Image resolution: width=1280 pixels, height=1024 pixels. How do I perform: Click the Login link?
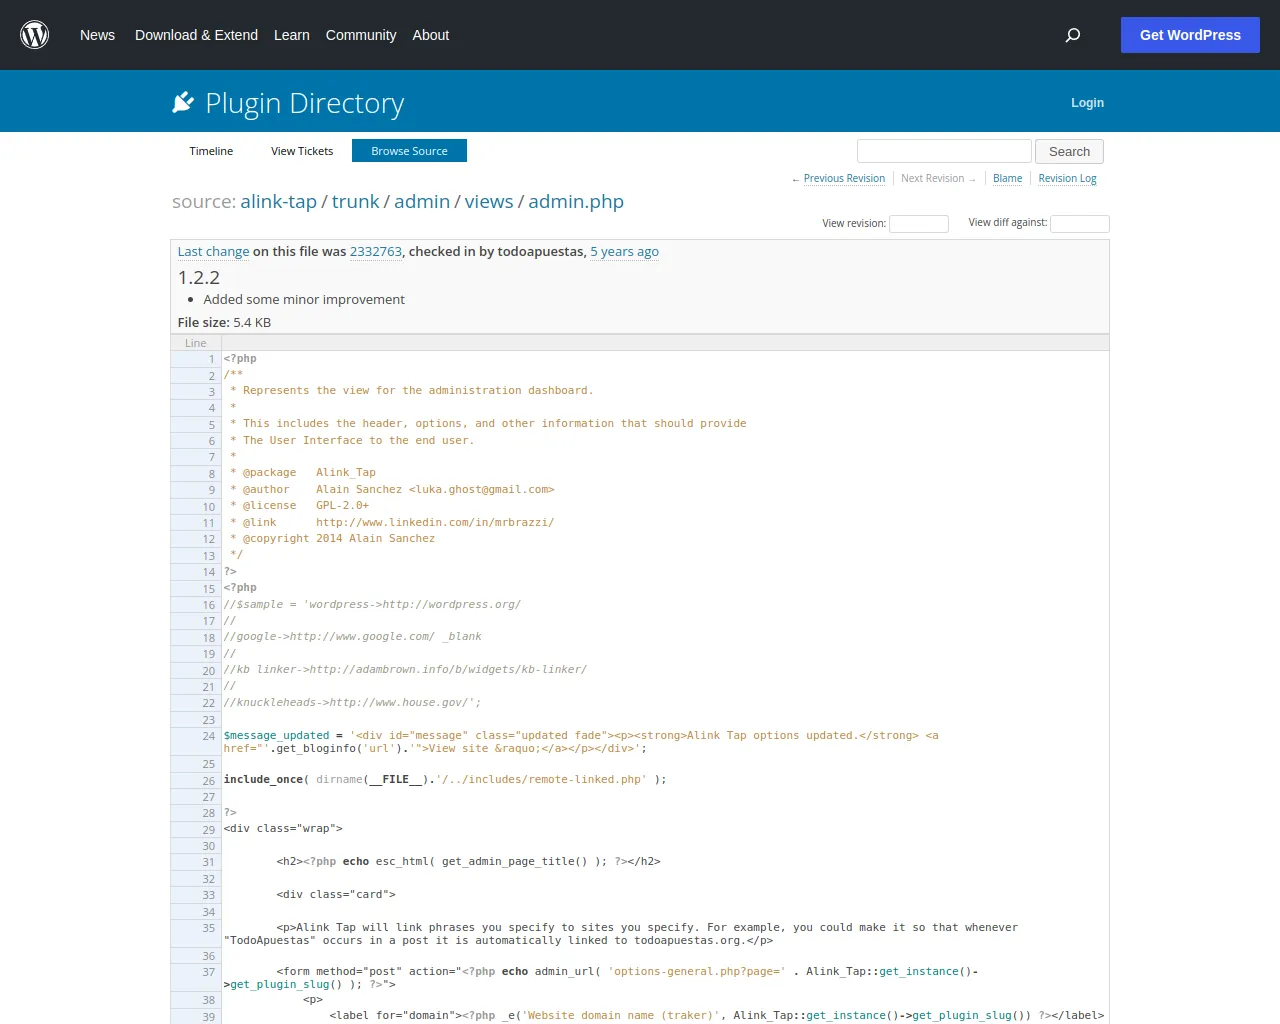click(x=1087, y=103)
